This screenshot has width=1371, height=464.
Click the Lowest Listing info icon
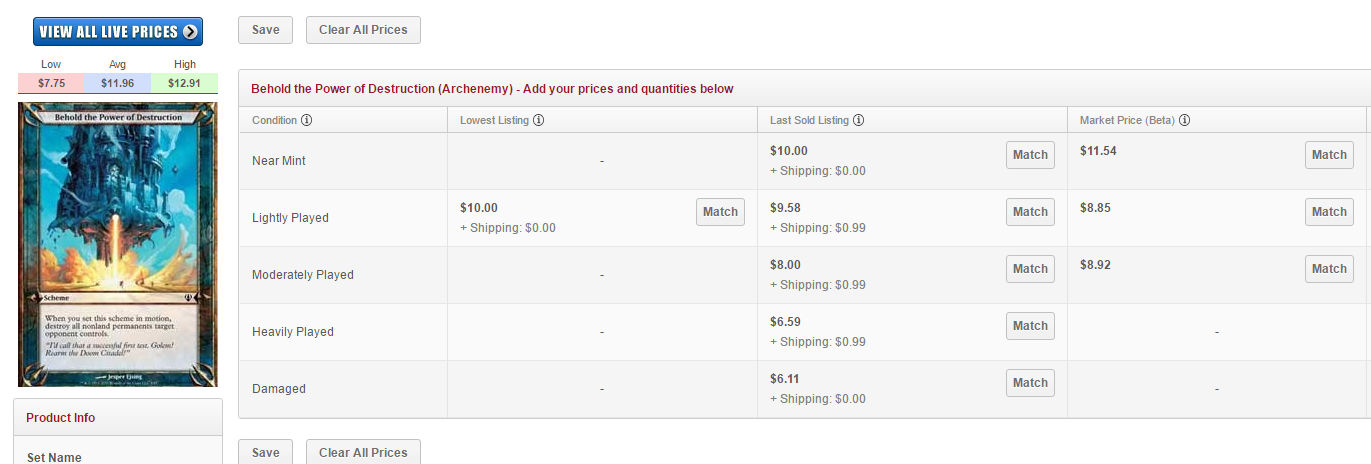[x=538, y=121]
